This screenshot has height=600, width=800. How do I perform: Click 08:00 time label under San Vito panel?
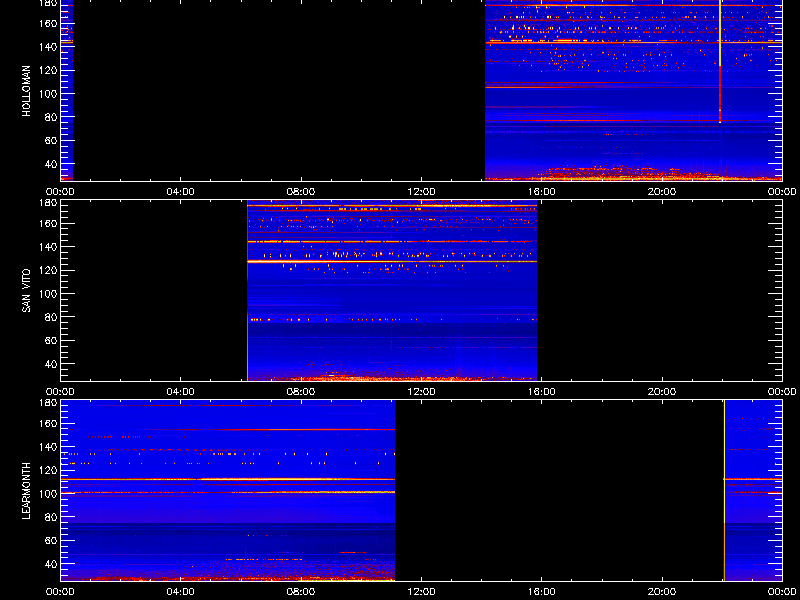point(301,392)
